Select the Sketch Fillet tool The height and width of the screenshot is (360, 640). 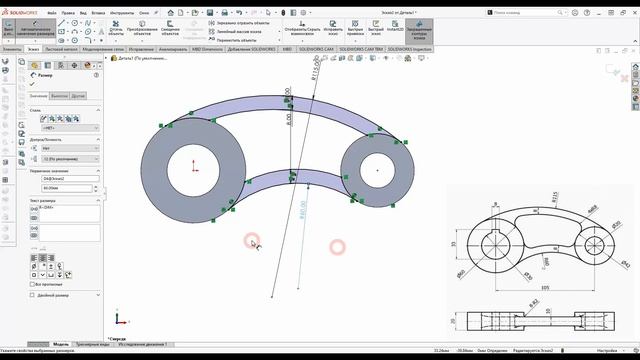[88, 40]
